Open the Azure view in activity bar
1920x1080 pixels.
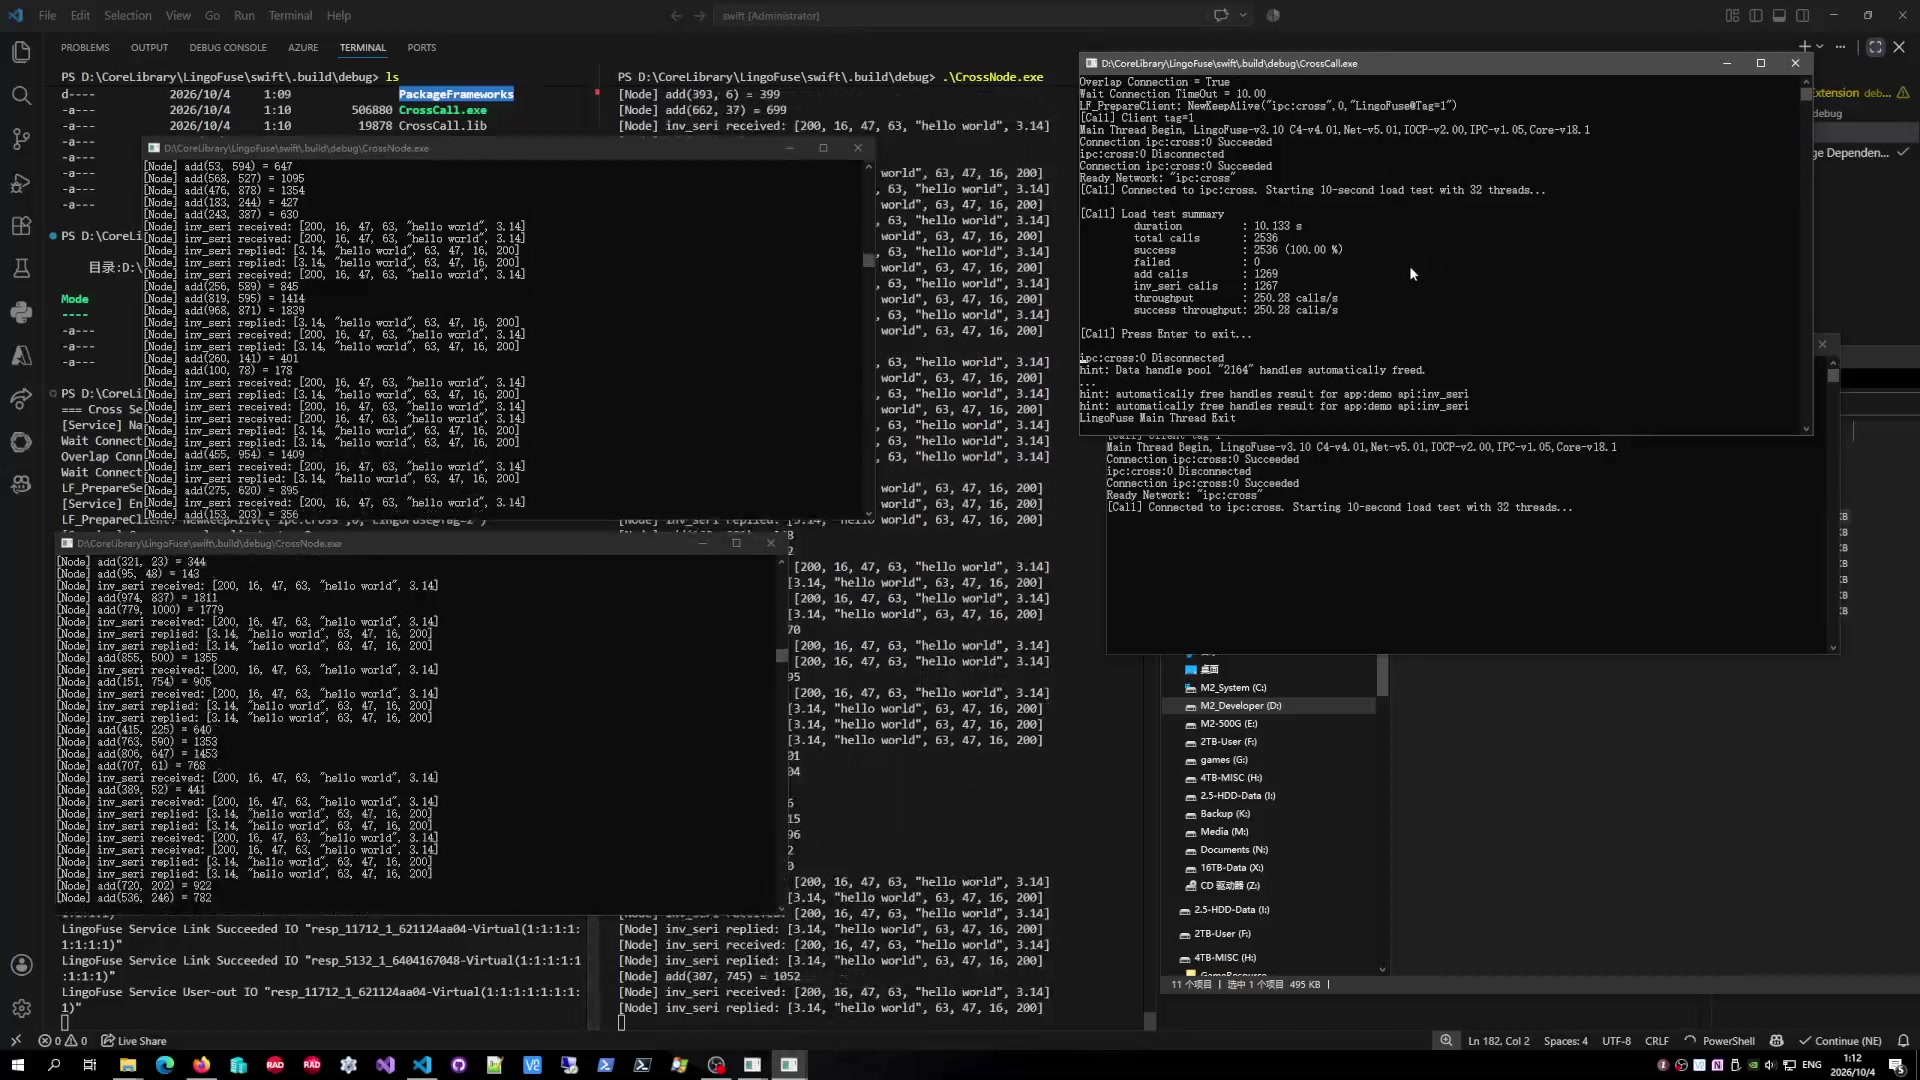[x=21, y=355]
